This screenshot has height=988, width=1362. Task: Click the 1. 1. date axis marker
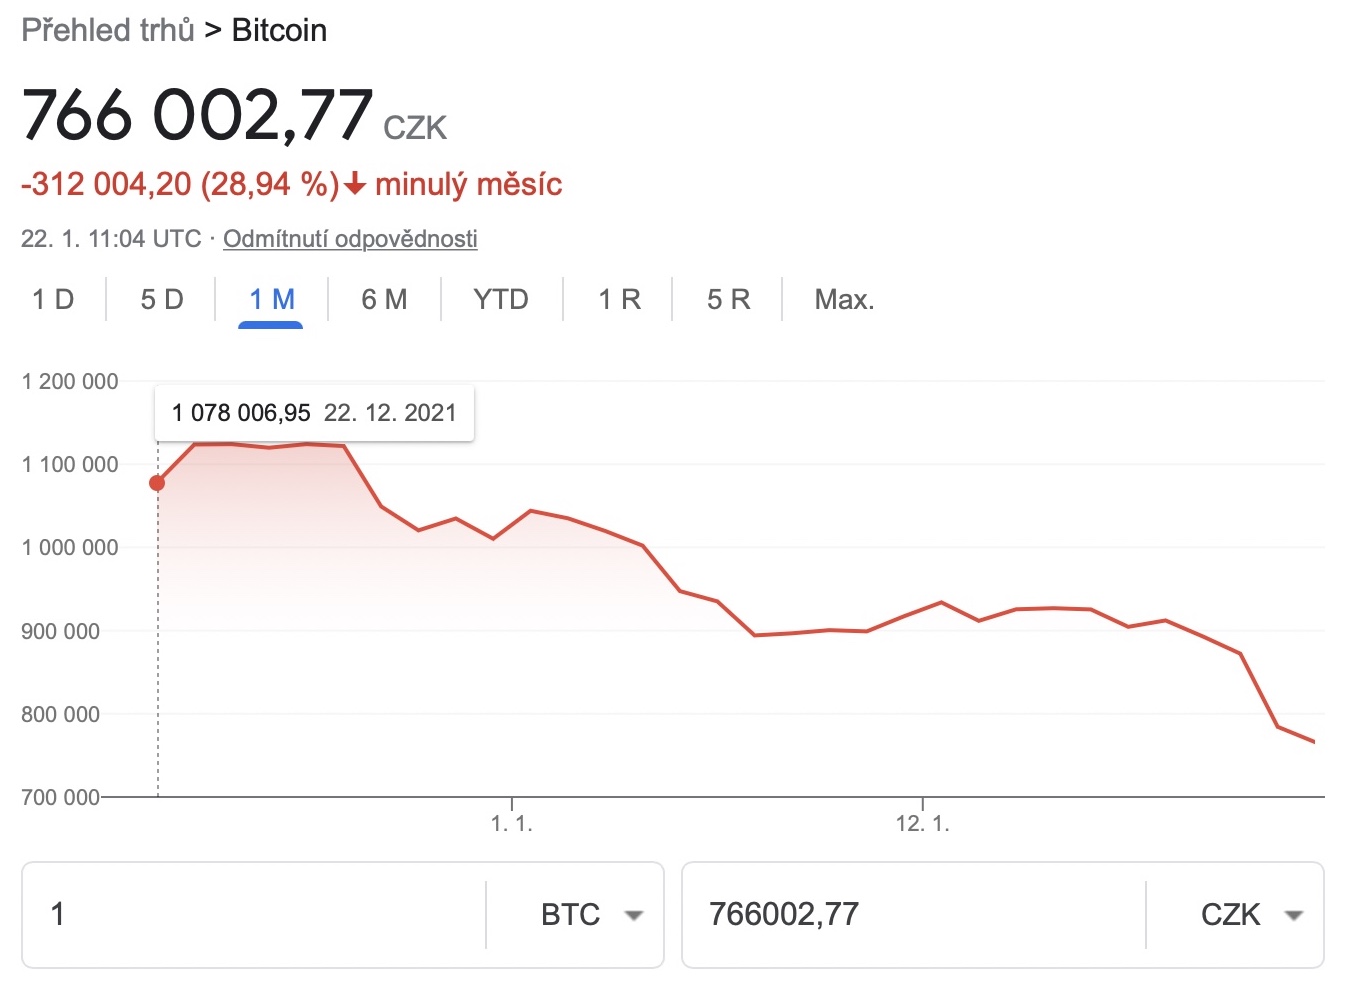tap(512, 823)
